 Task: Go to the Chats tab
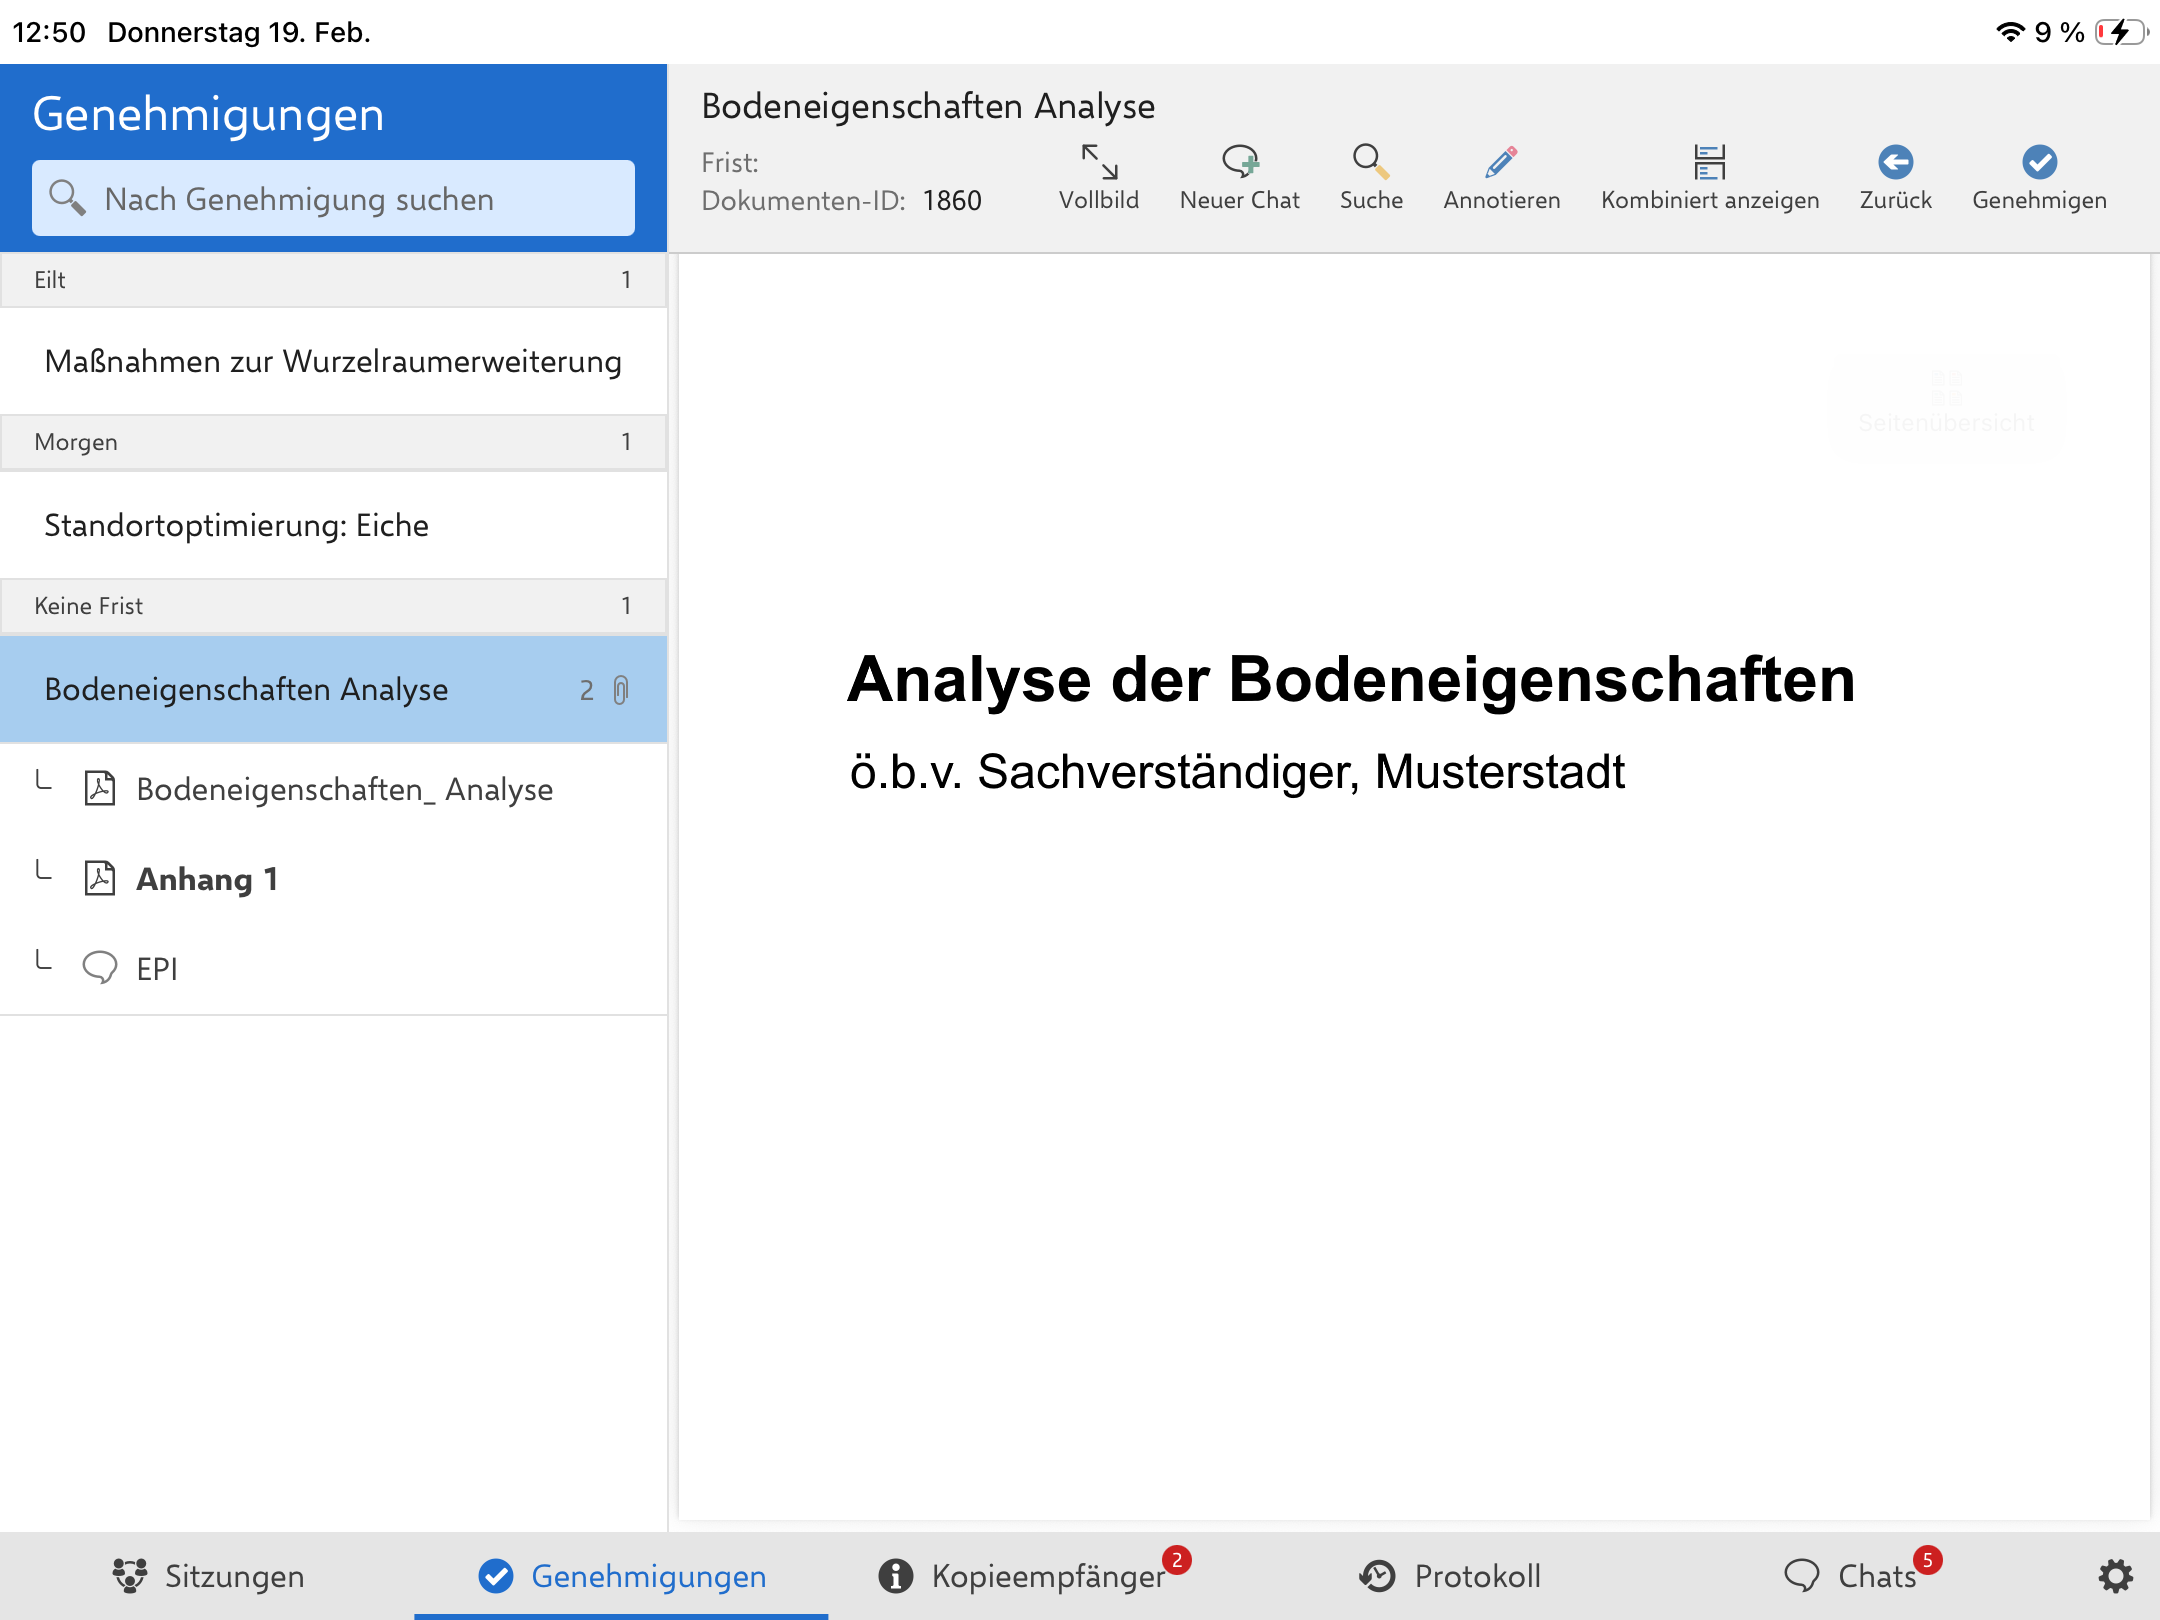pos(1852,1576)
